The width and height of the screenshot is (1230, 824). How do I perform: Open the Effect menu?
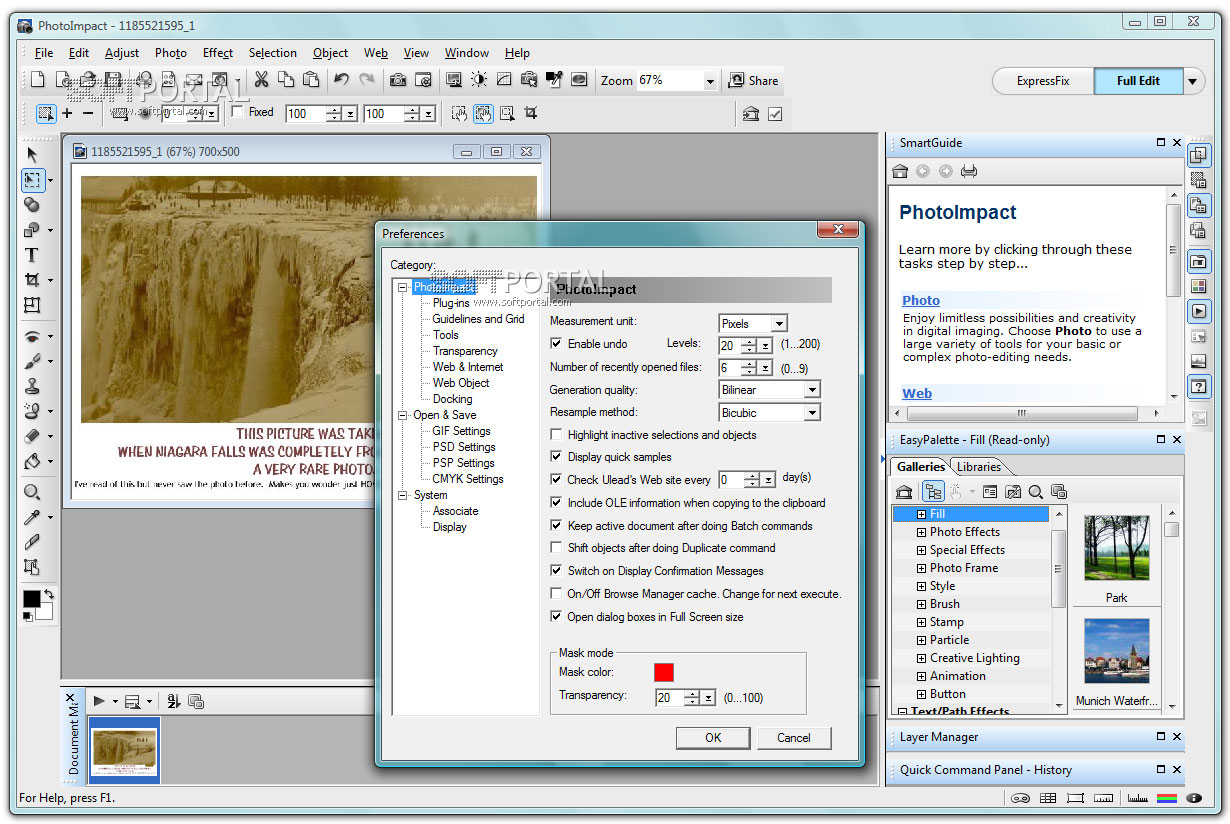click(217, 53)
